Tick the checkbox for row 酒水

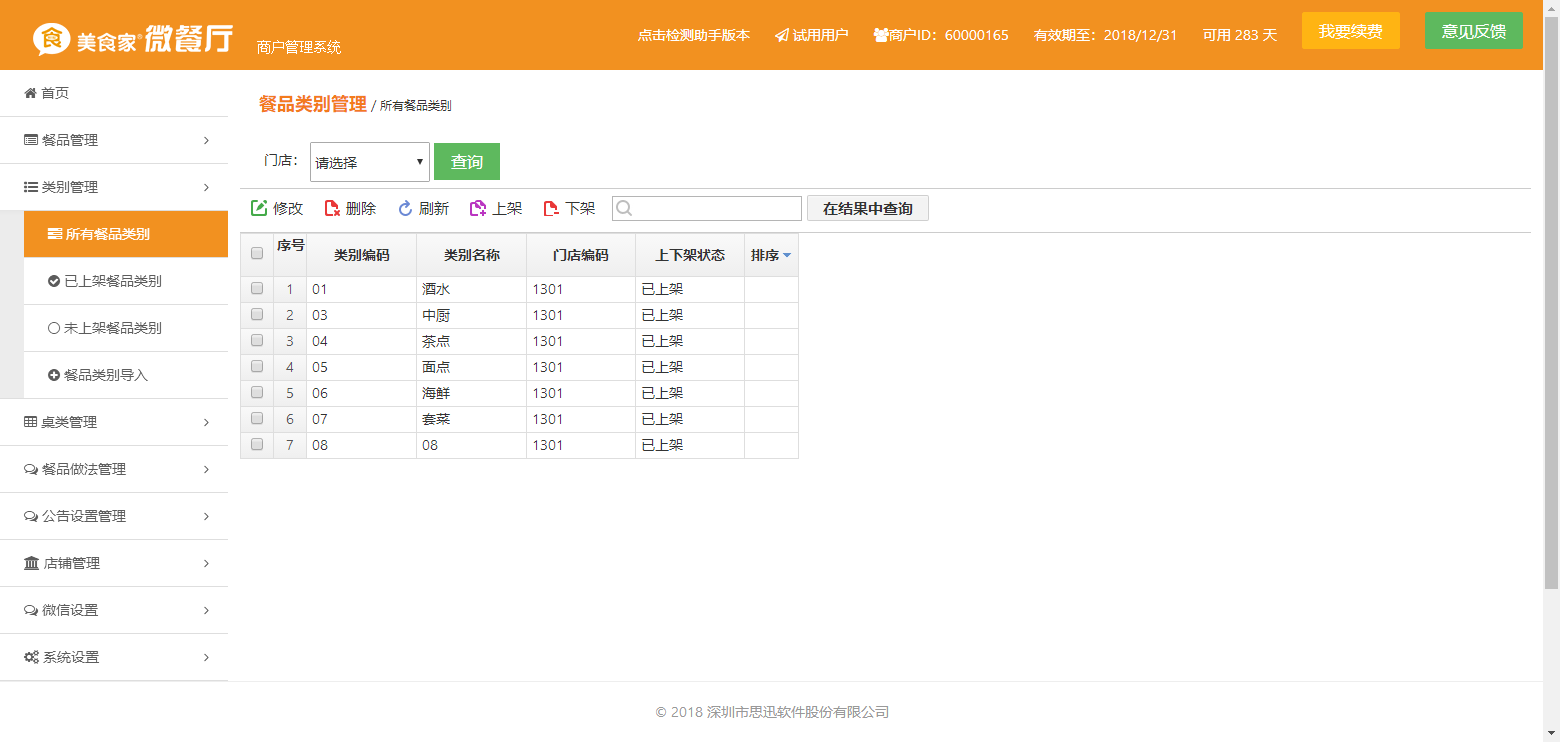click(257, 288)
